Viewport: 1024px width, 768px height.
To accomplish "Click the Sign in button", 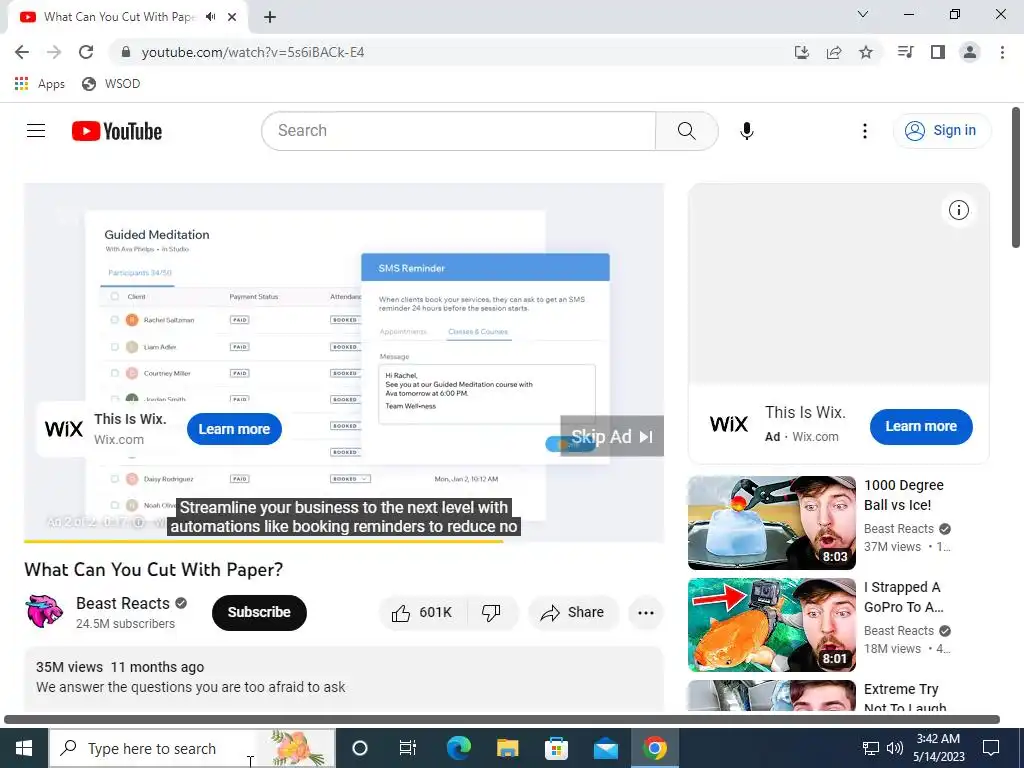I will click(942, 131).
